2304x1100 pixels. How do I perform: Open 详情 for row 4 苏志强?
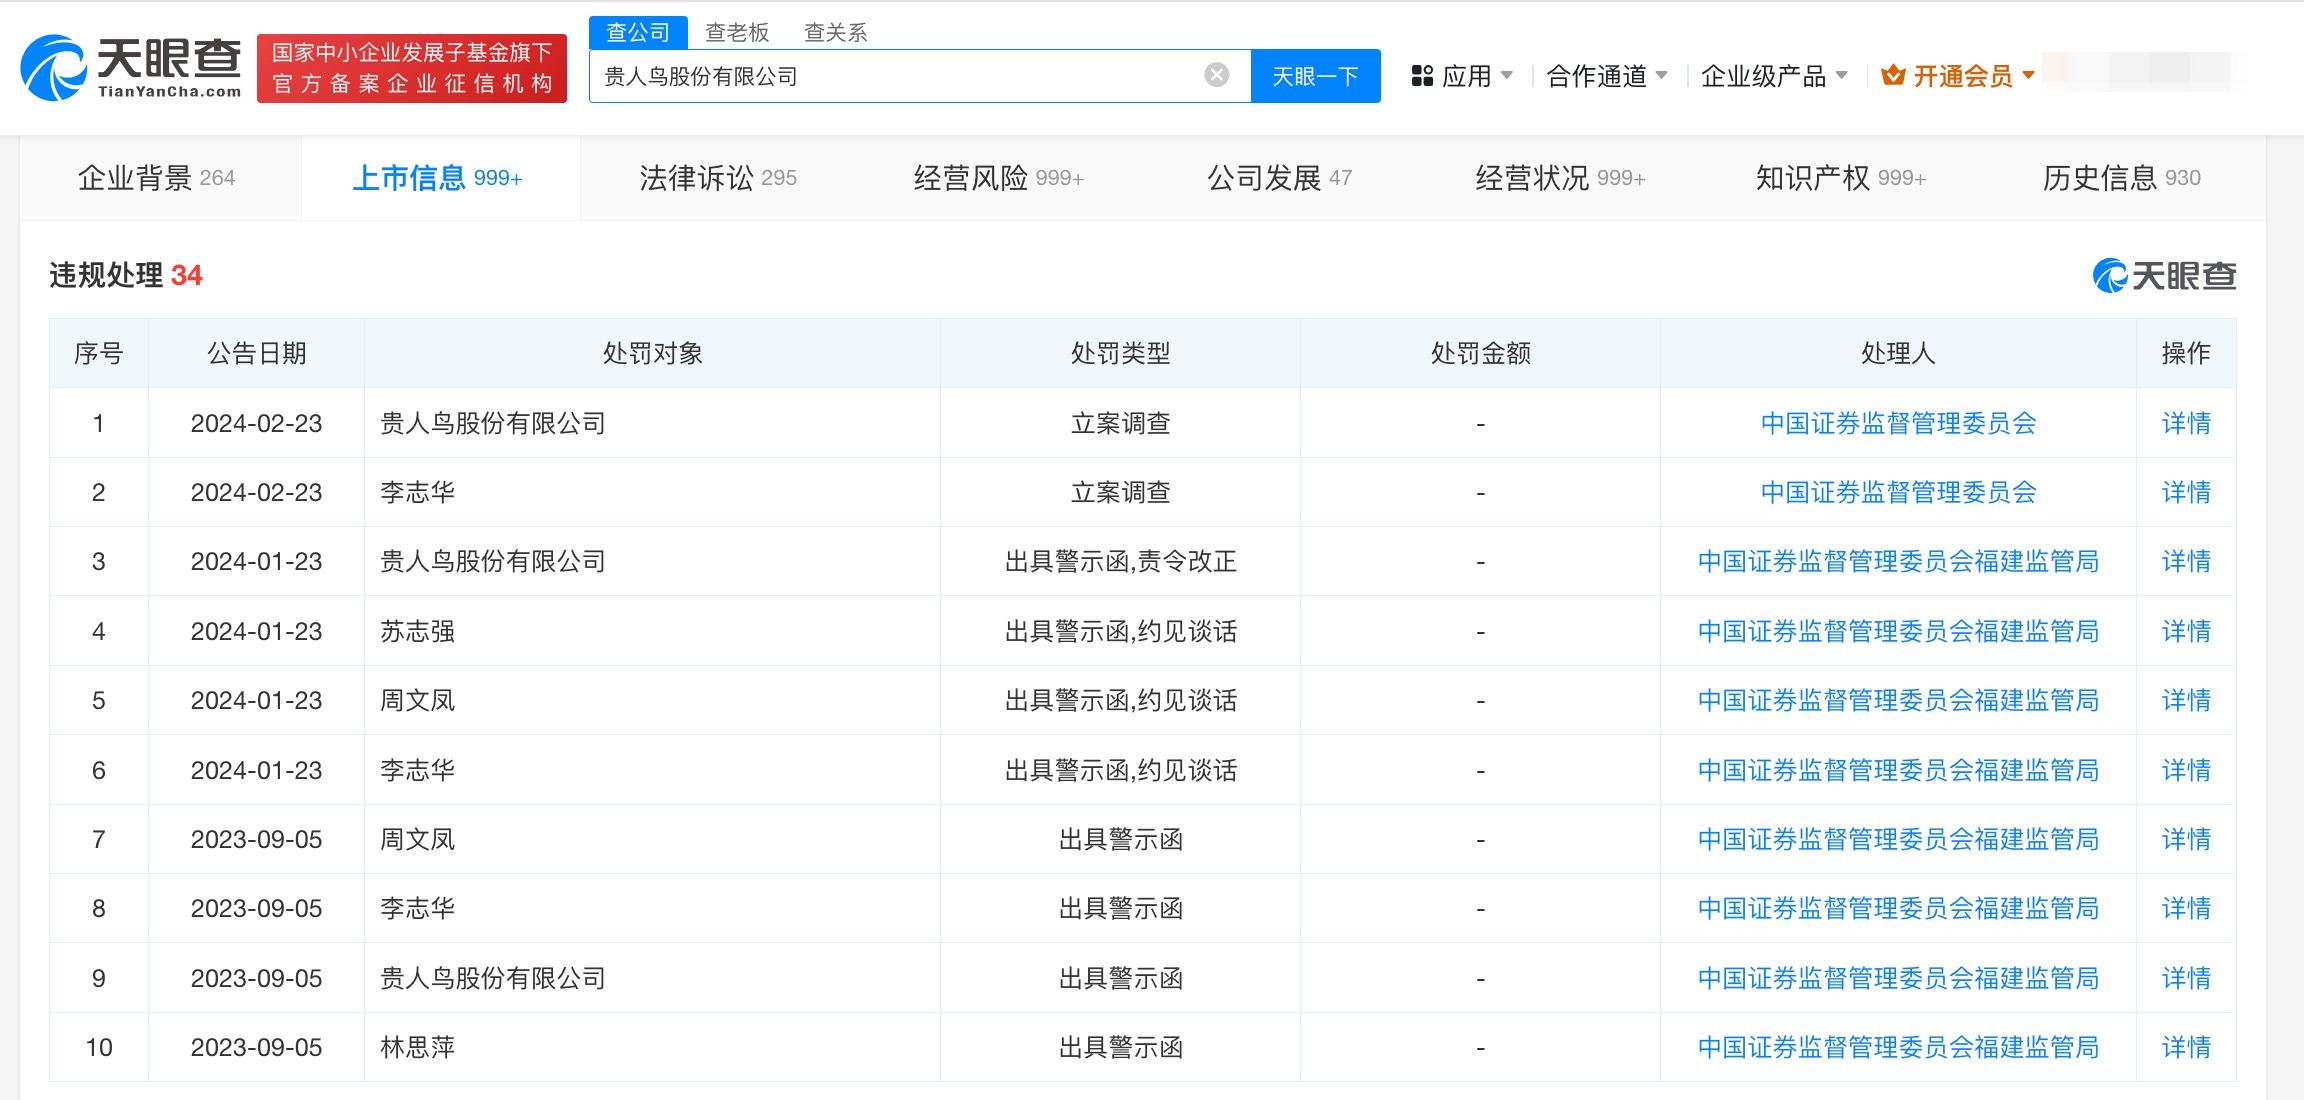point(2186,631)
